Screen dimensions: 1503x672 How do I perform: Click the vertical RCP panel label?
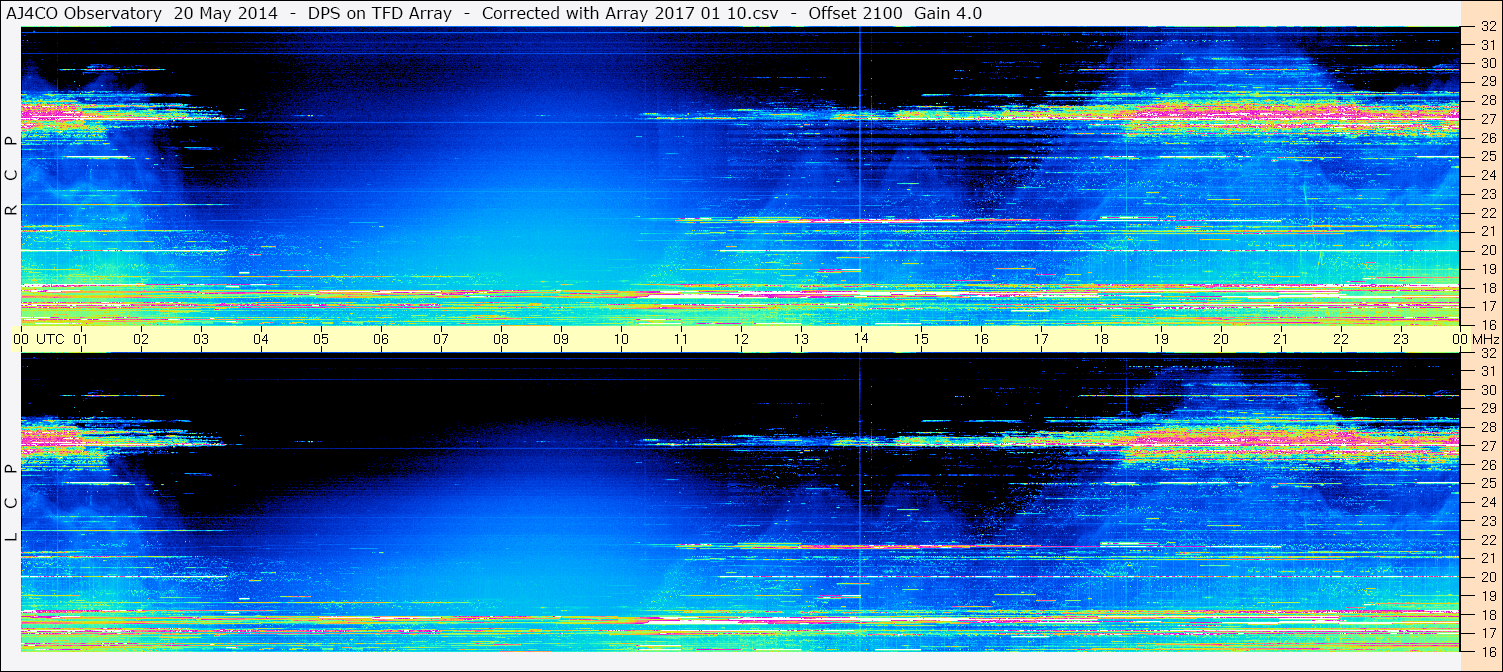coord(11,177)
